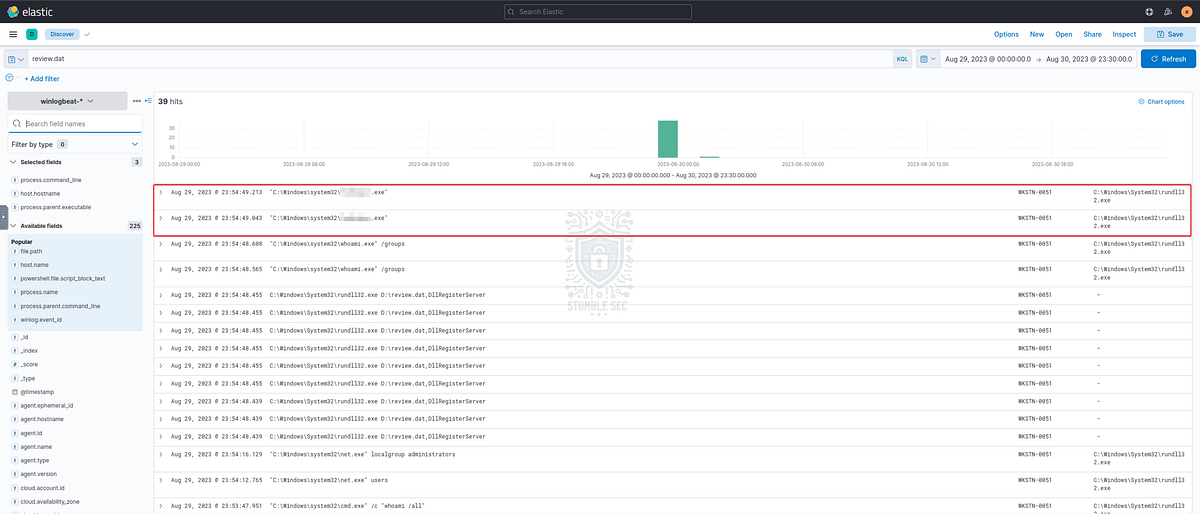Expand the net.exe localgroup administrators row

(160, 454)
